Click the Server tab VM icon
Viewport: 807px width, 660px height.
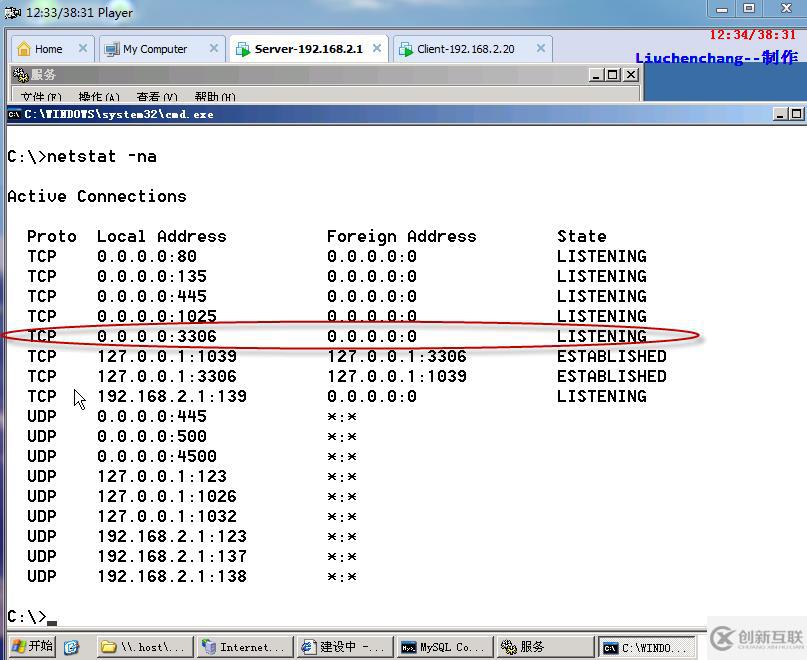(242, 49)
